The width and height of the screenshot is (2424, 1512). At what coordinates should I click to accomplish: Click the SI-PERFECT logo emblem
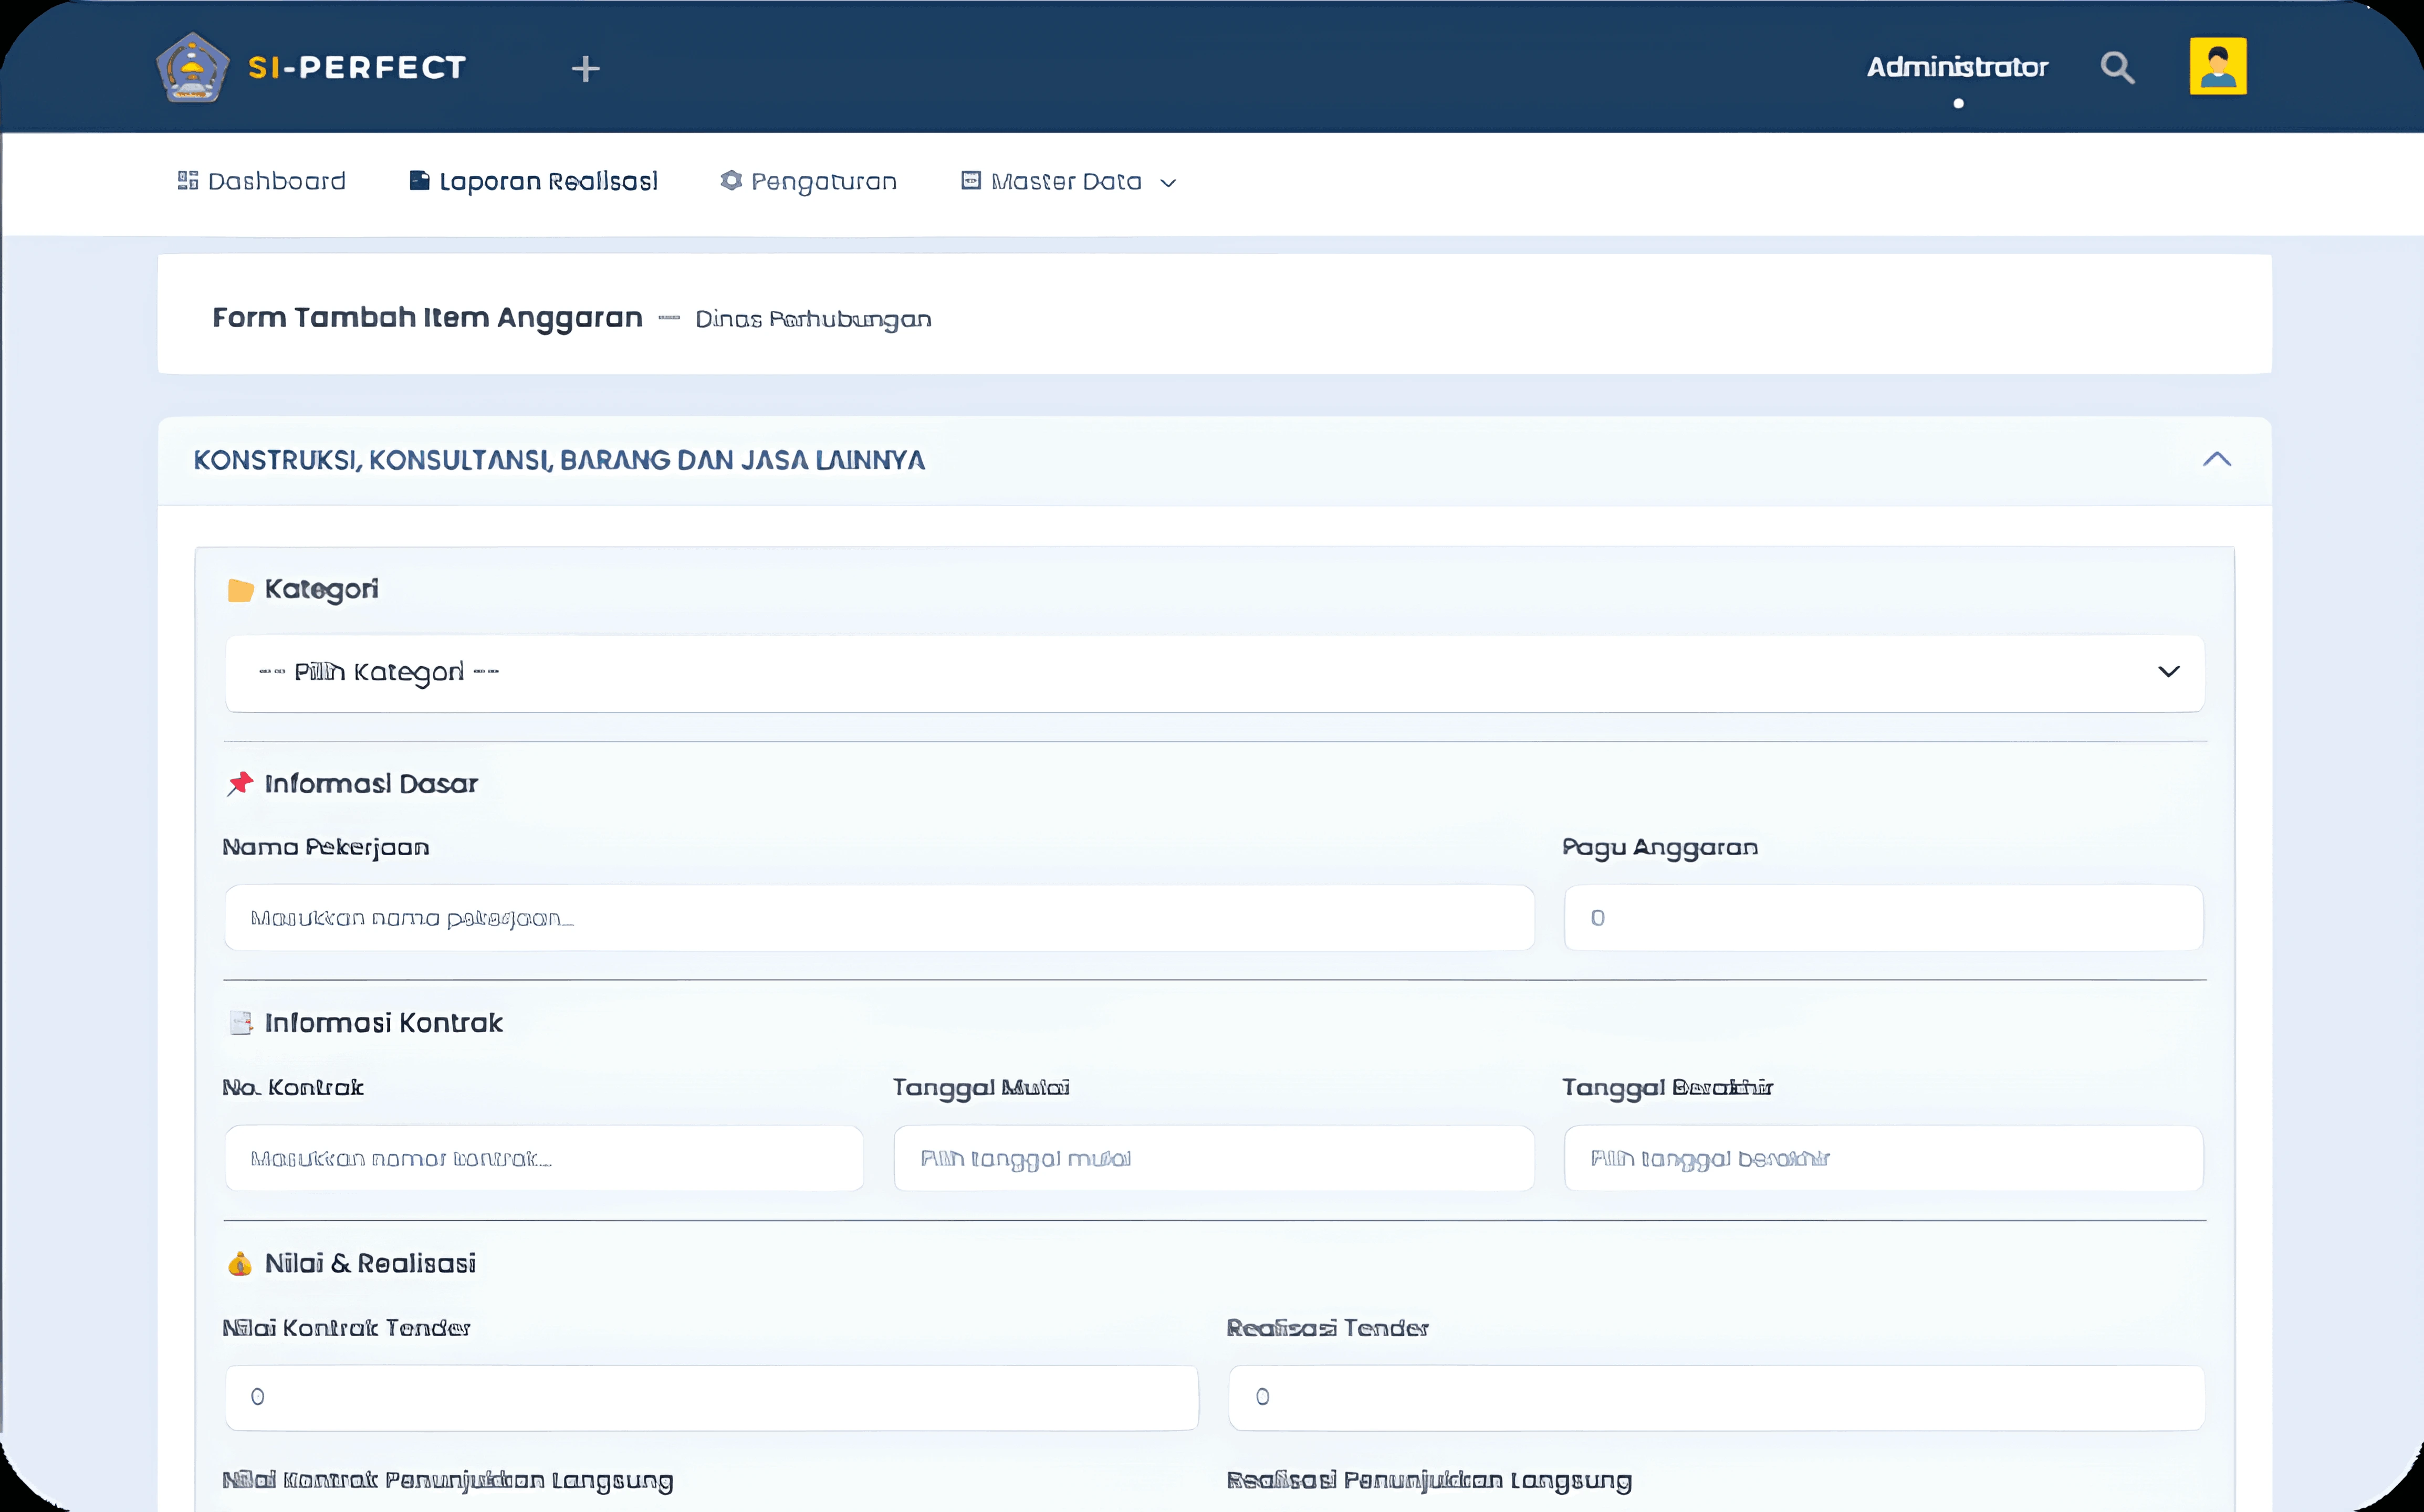click(192, 68)
